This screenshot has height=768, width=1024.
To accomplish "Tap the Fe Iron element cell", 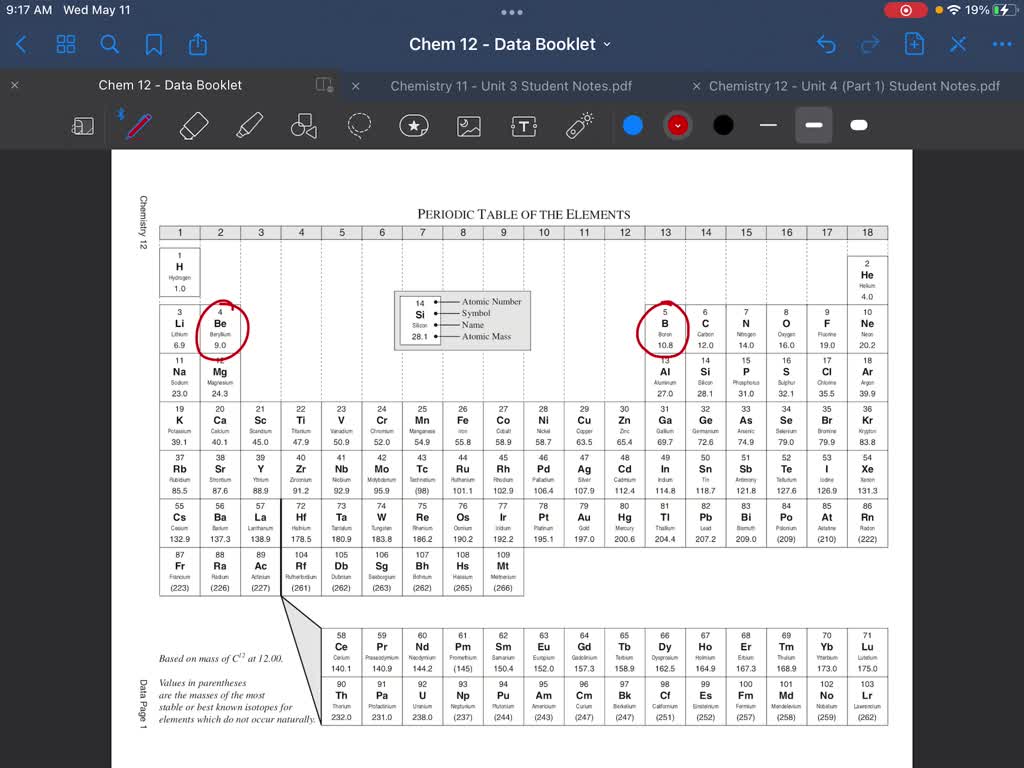I will click(462, 426).
